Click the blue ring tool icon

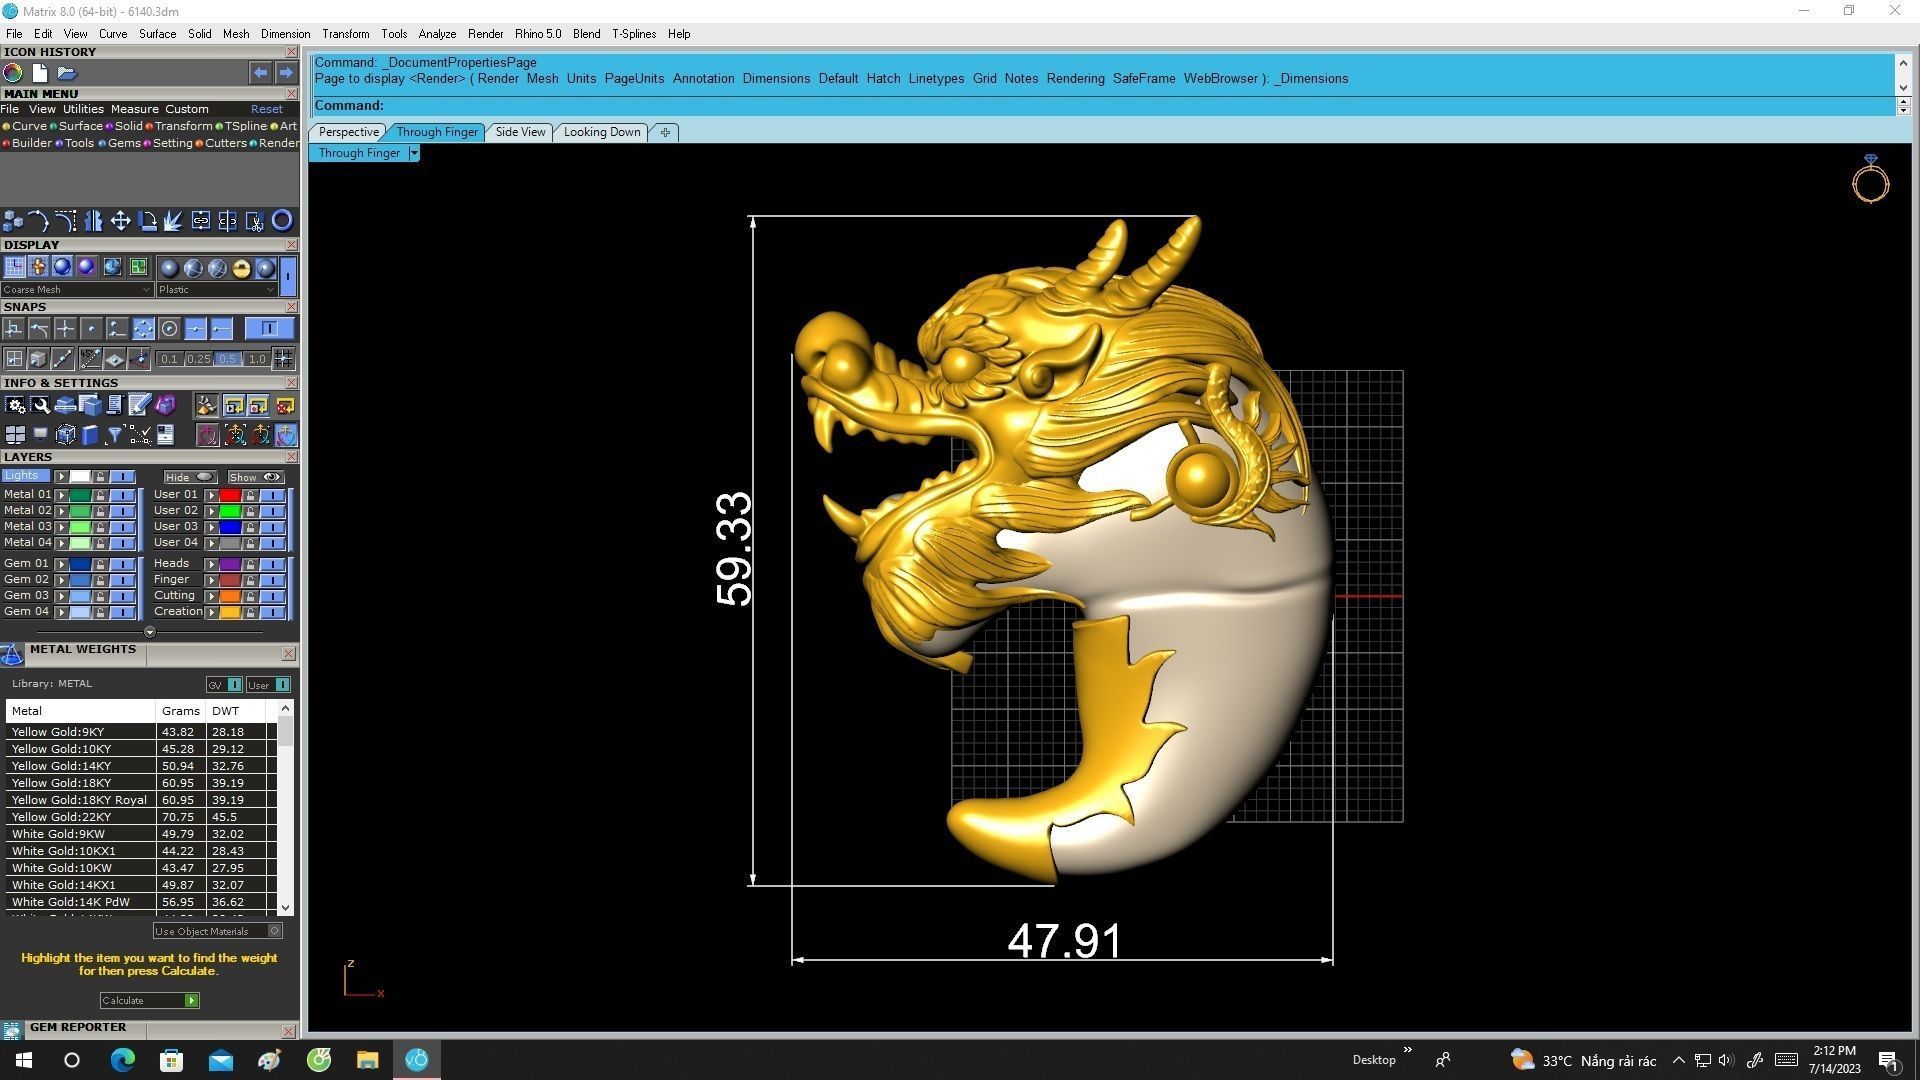(282, 221)
